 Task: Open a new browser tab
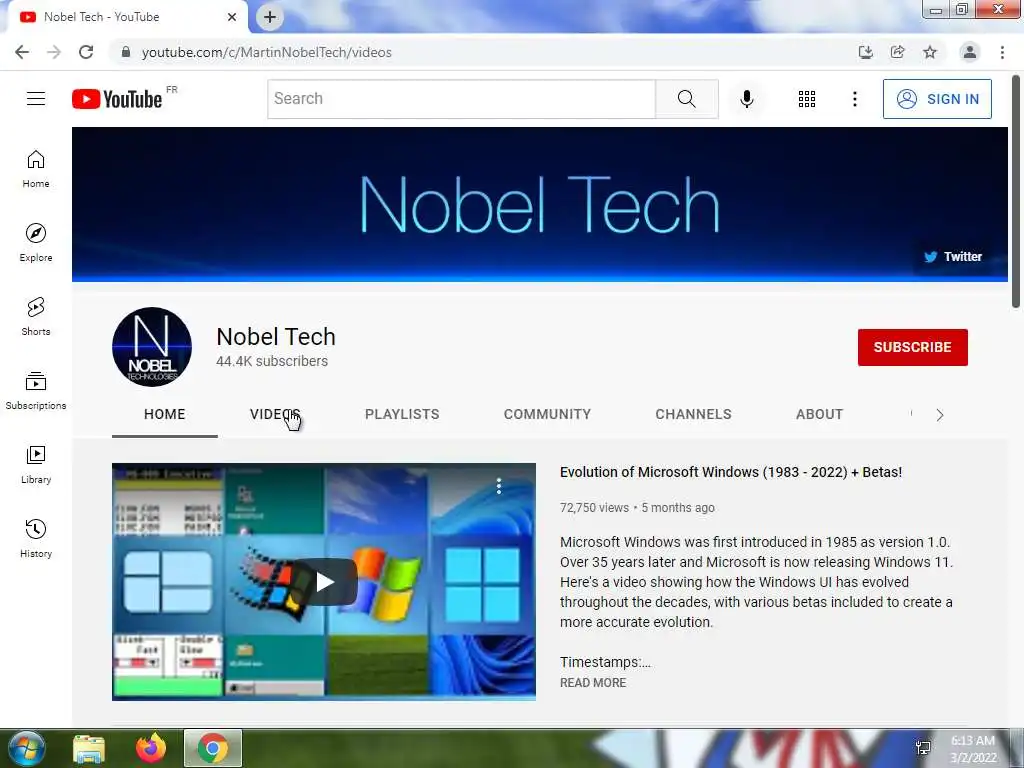270,17
